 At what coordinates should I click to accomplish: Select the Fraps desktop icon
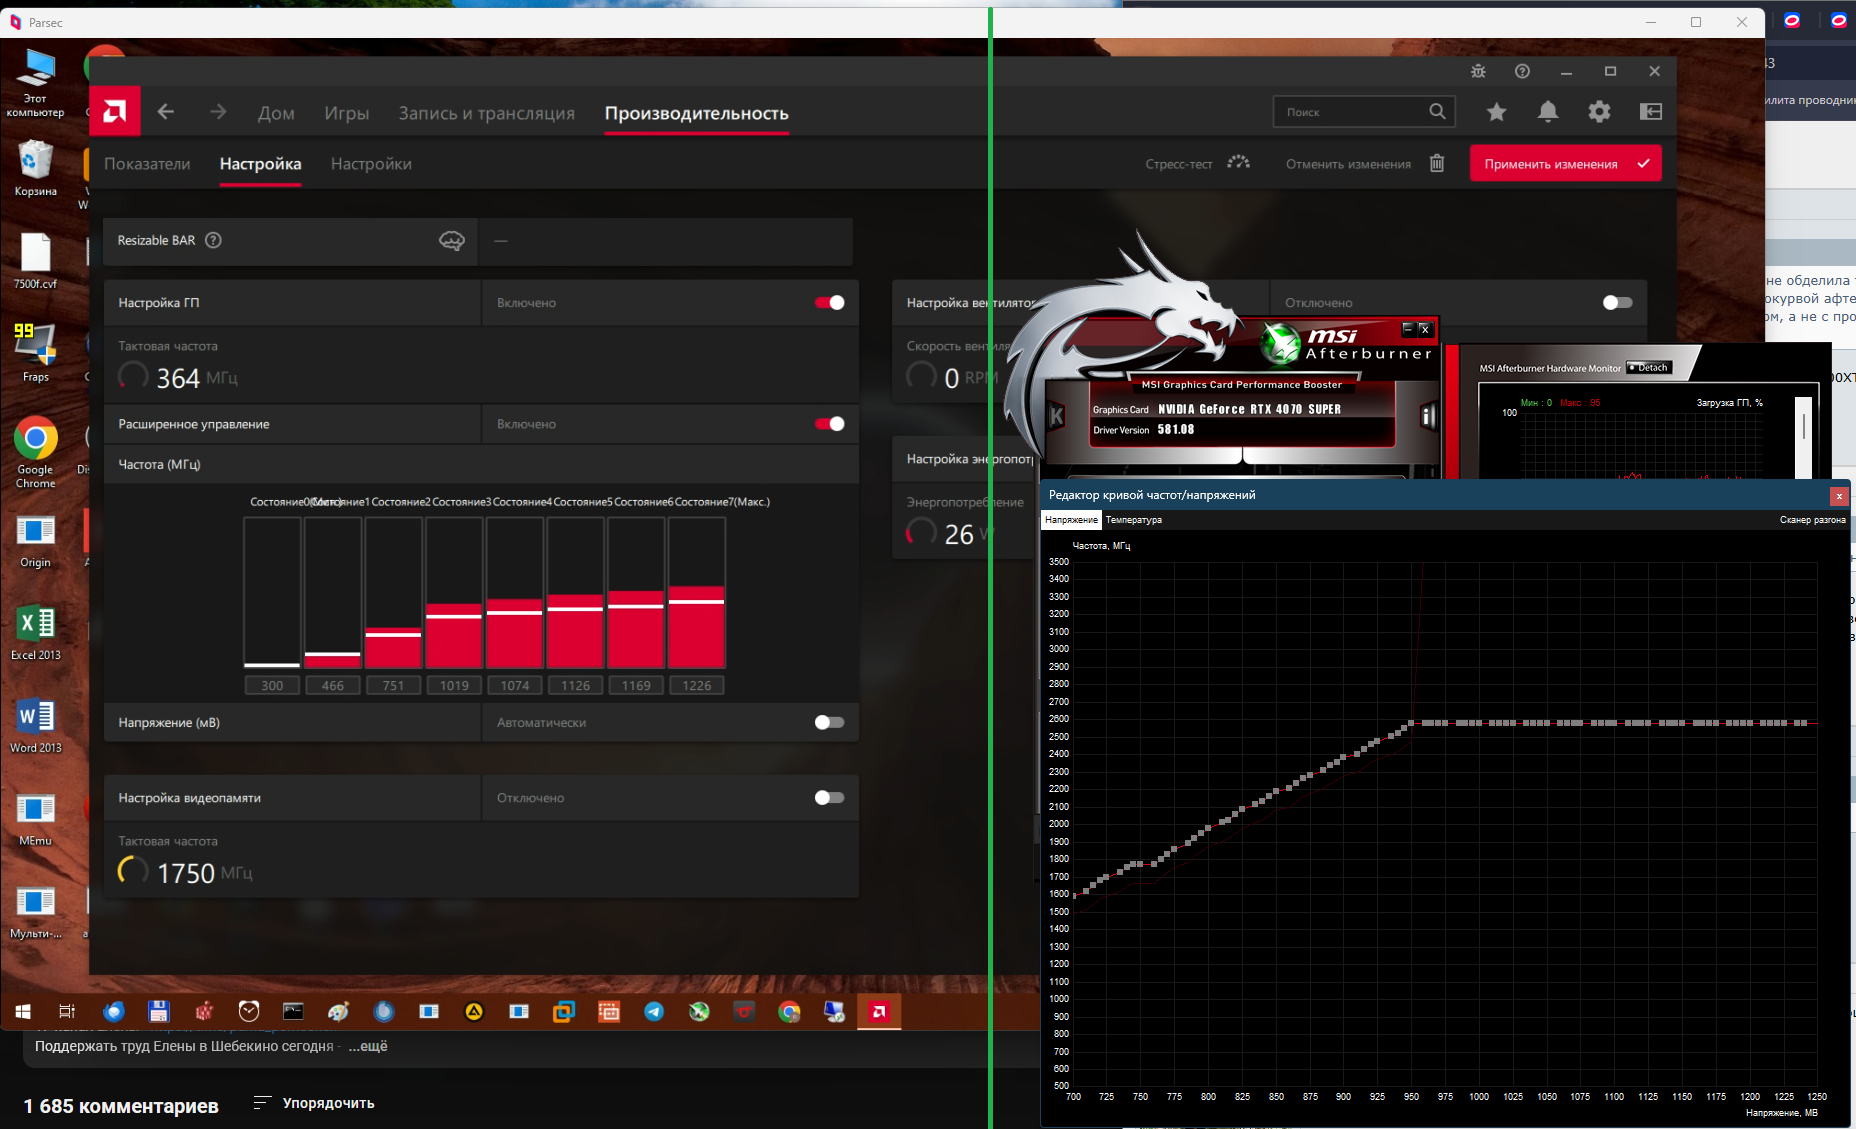[x=35, y=352]
